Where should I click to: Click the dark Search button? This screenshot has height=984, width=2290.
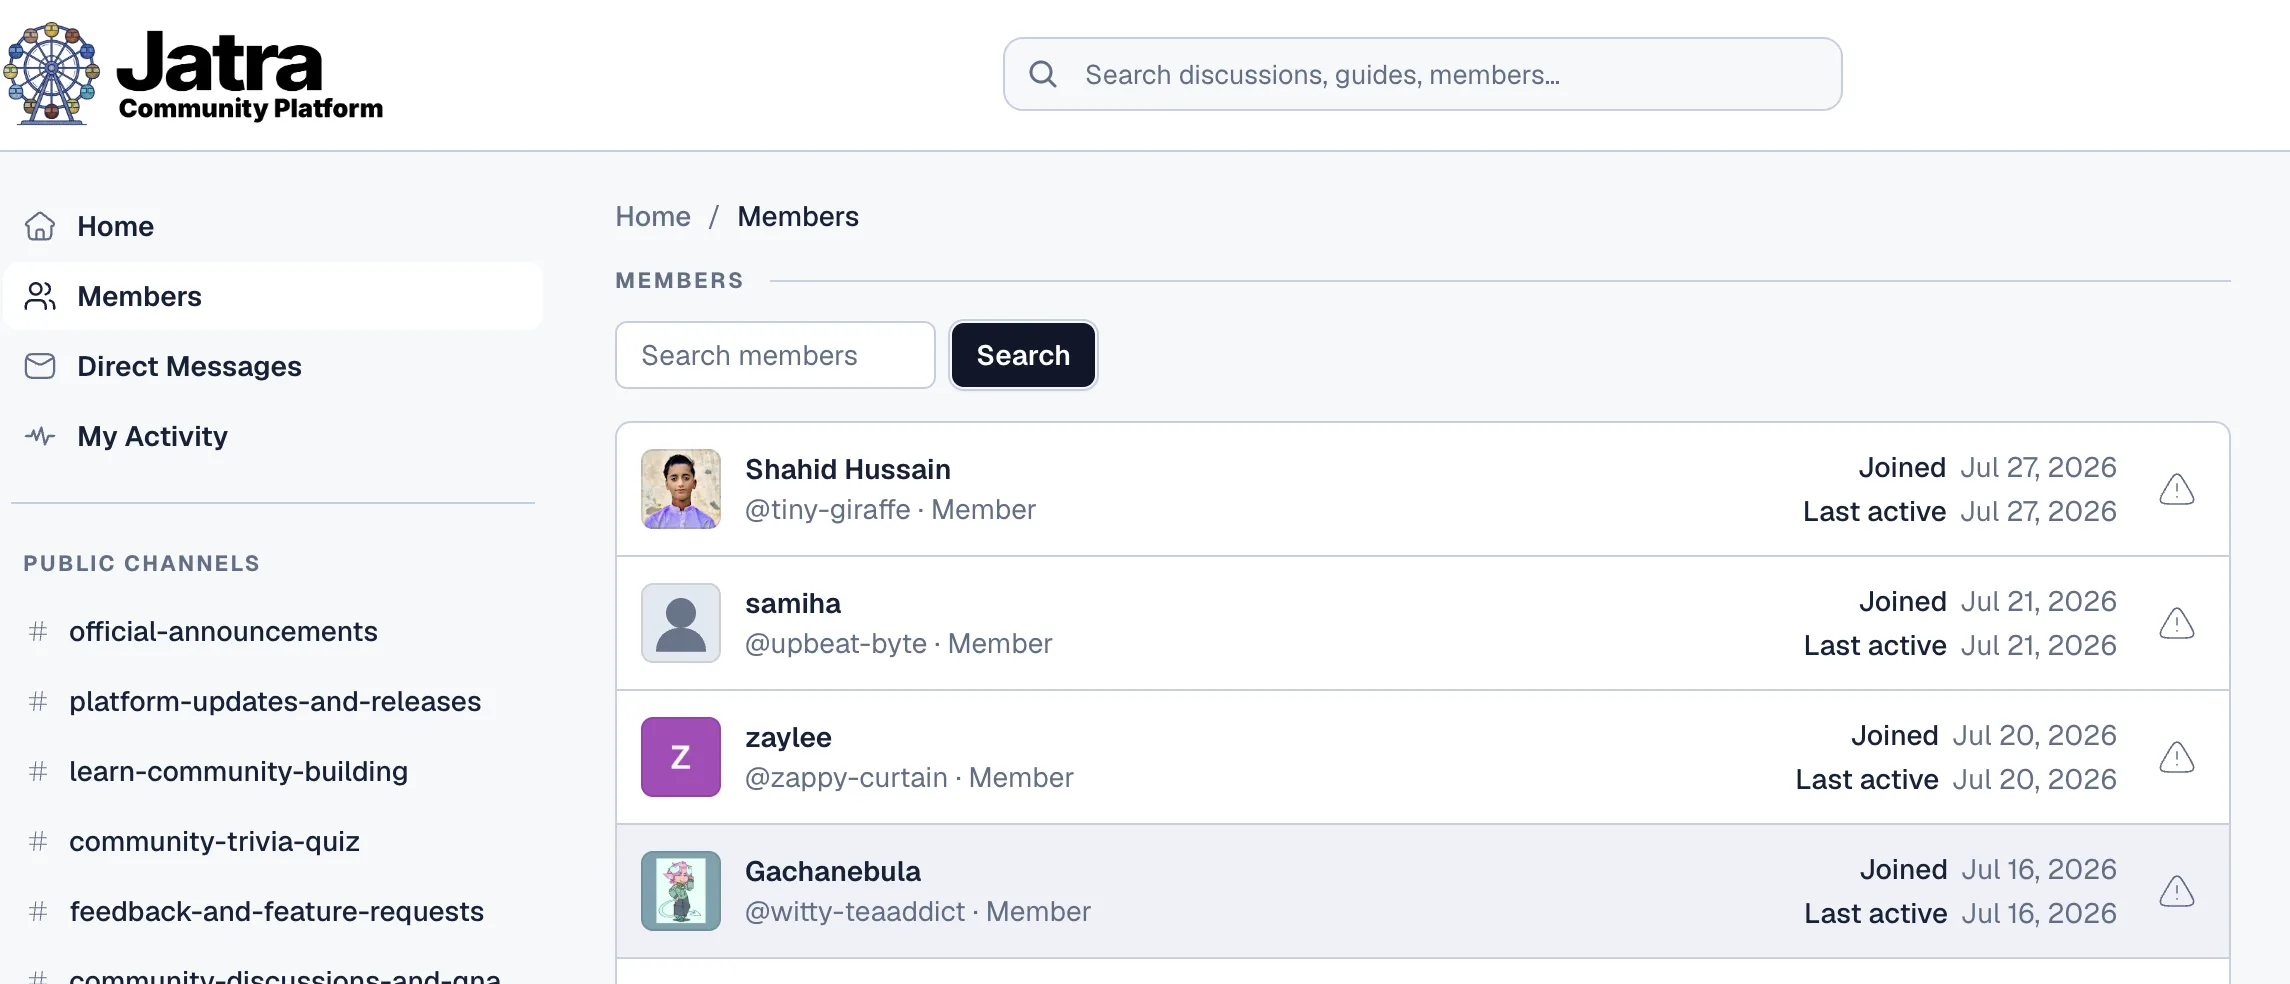1023,355
